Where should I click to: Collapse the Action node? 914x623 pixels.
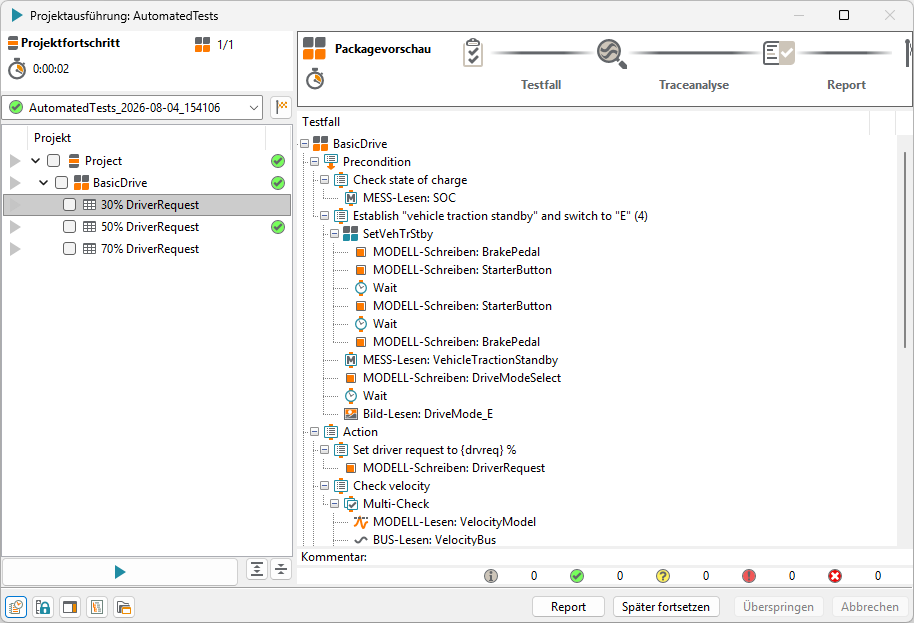(315, 432)
